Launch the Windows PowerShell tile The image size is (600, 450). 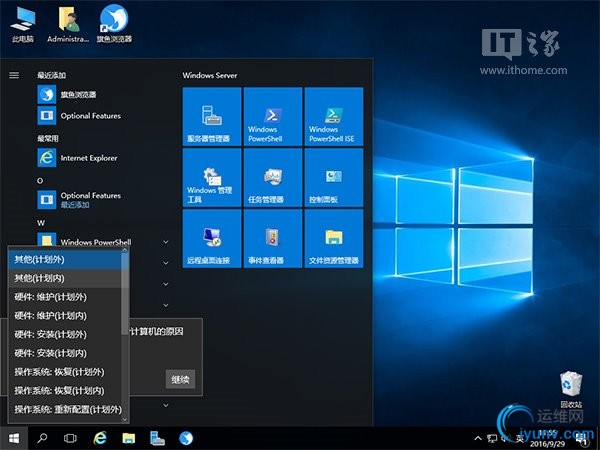(x=273, y=116)
